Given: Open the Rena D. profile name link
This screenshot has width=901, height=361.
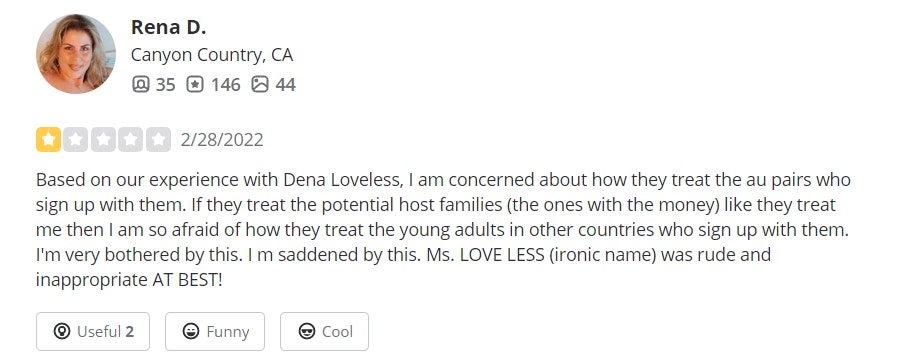Looking at the screenshot, I should [168, 27].
